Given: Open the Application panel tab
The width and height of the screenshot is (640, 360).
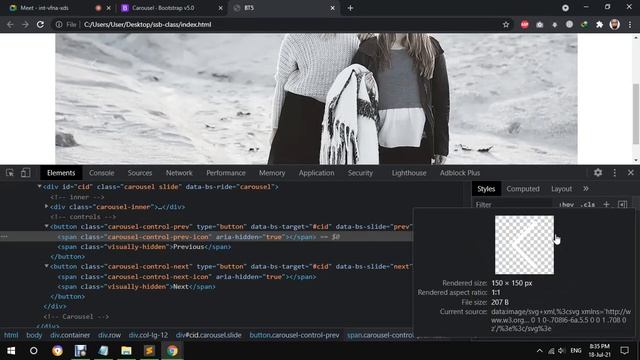Looking at the screenshot, I should pyautogui.click(x=316, y=173).
